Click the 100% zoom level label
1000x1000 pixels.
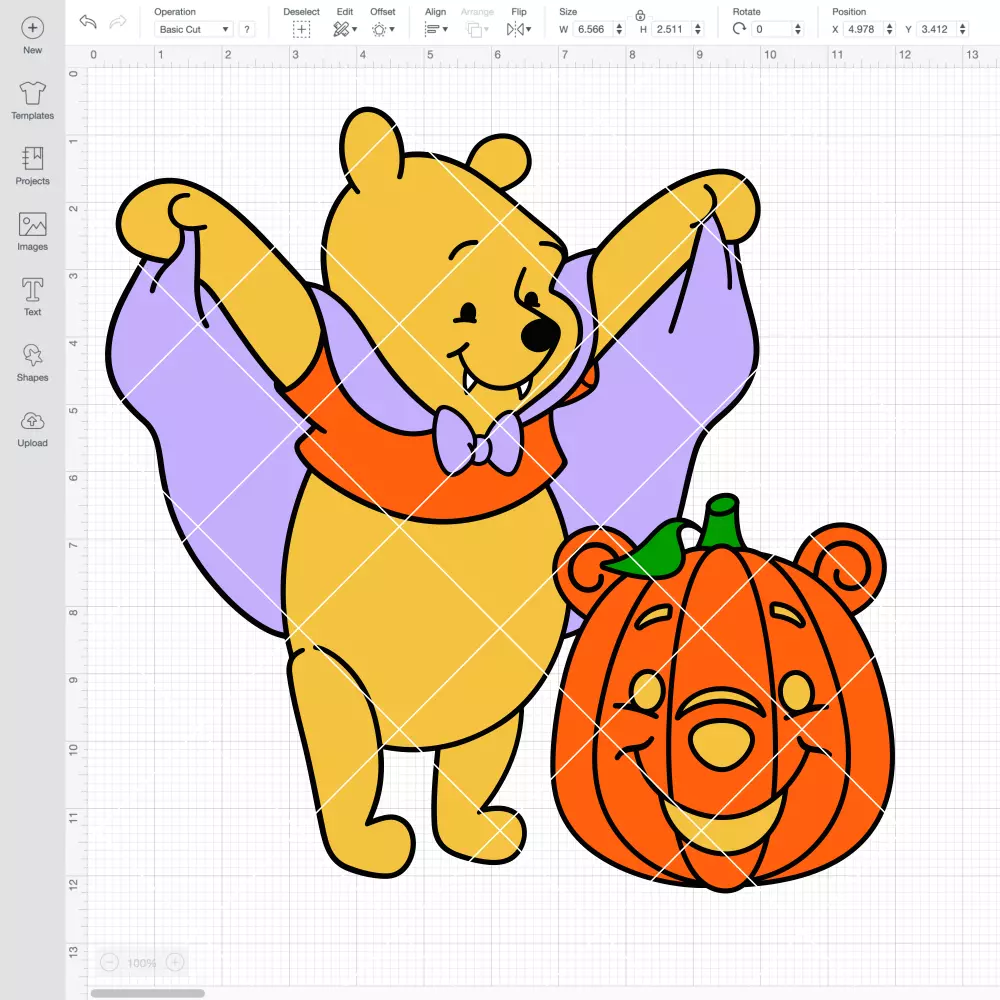click(x=142, y=963)
